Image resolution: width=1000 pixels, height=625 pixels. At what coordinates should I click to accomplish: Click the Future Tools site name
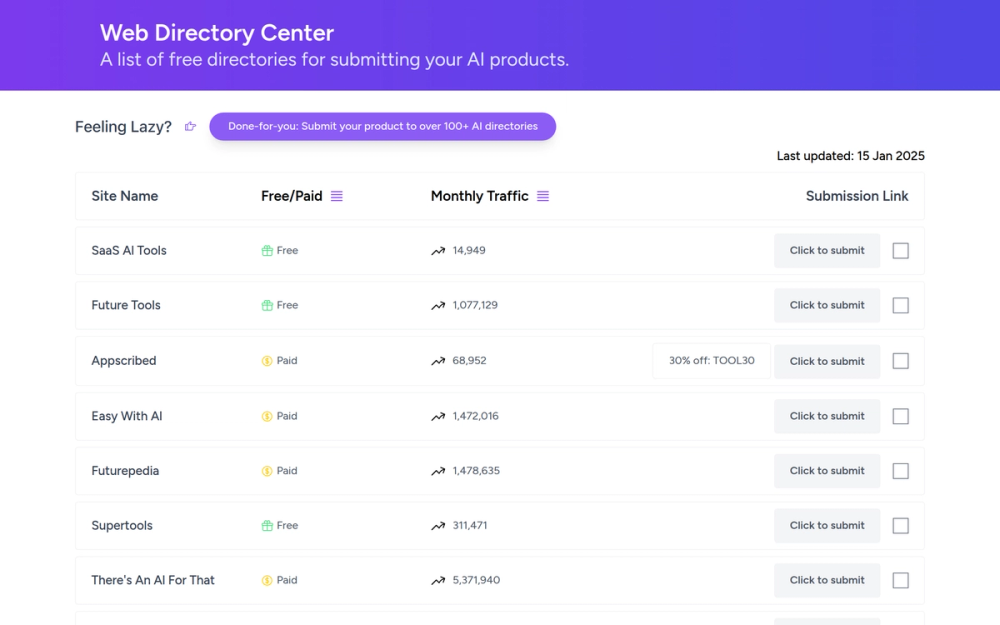[x=126, y=305]
